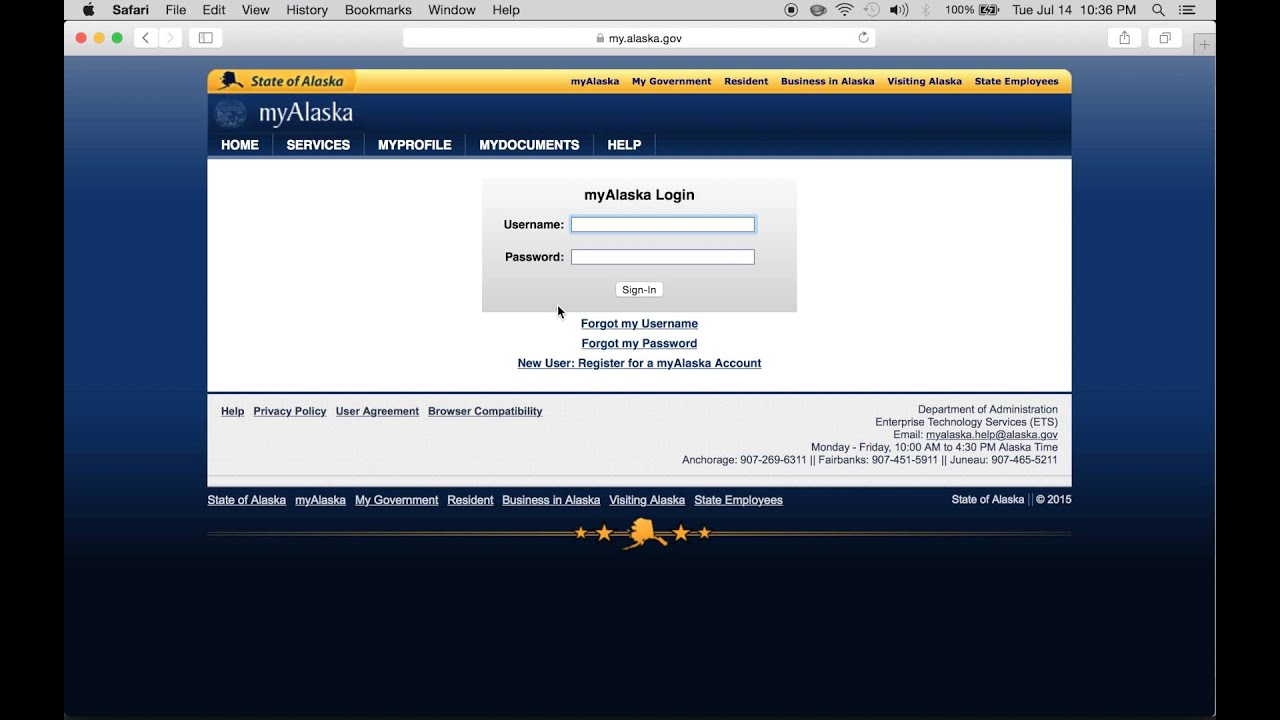Open top banner myAlaska link

click(595, 81)
